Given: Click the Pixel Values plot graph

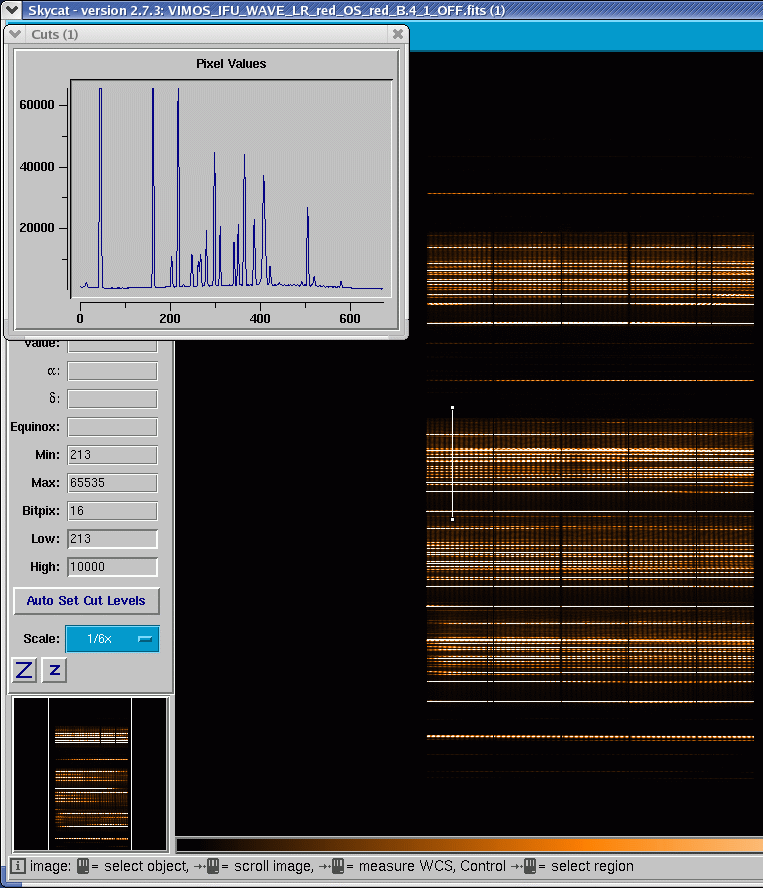Looking at the screenshot, I should coord(231,189).
